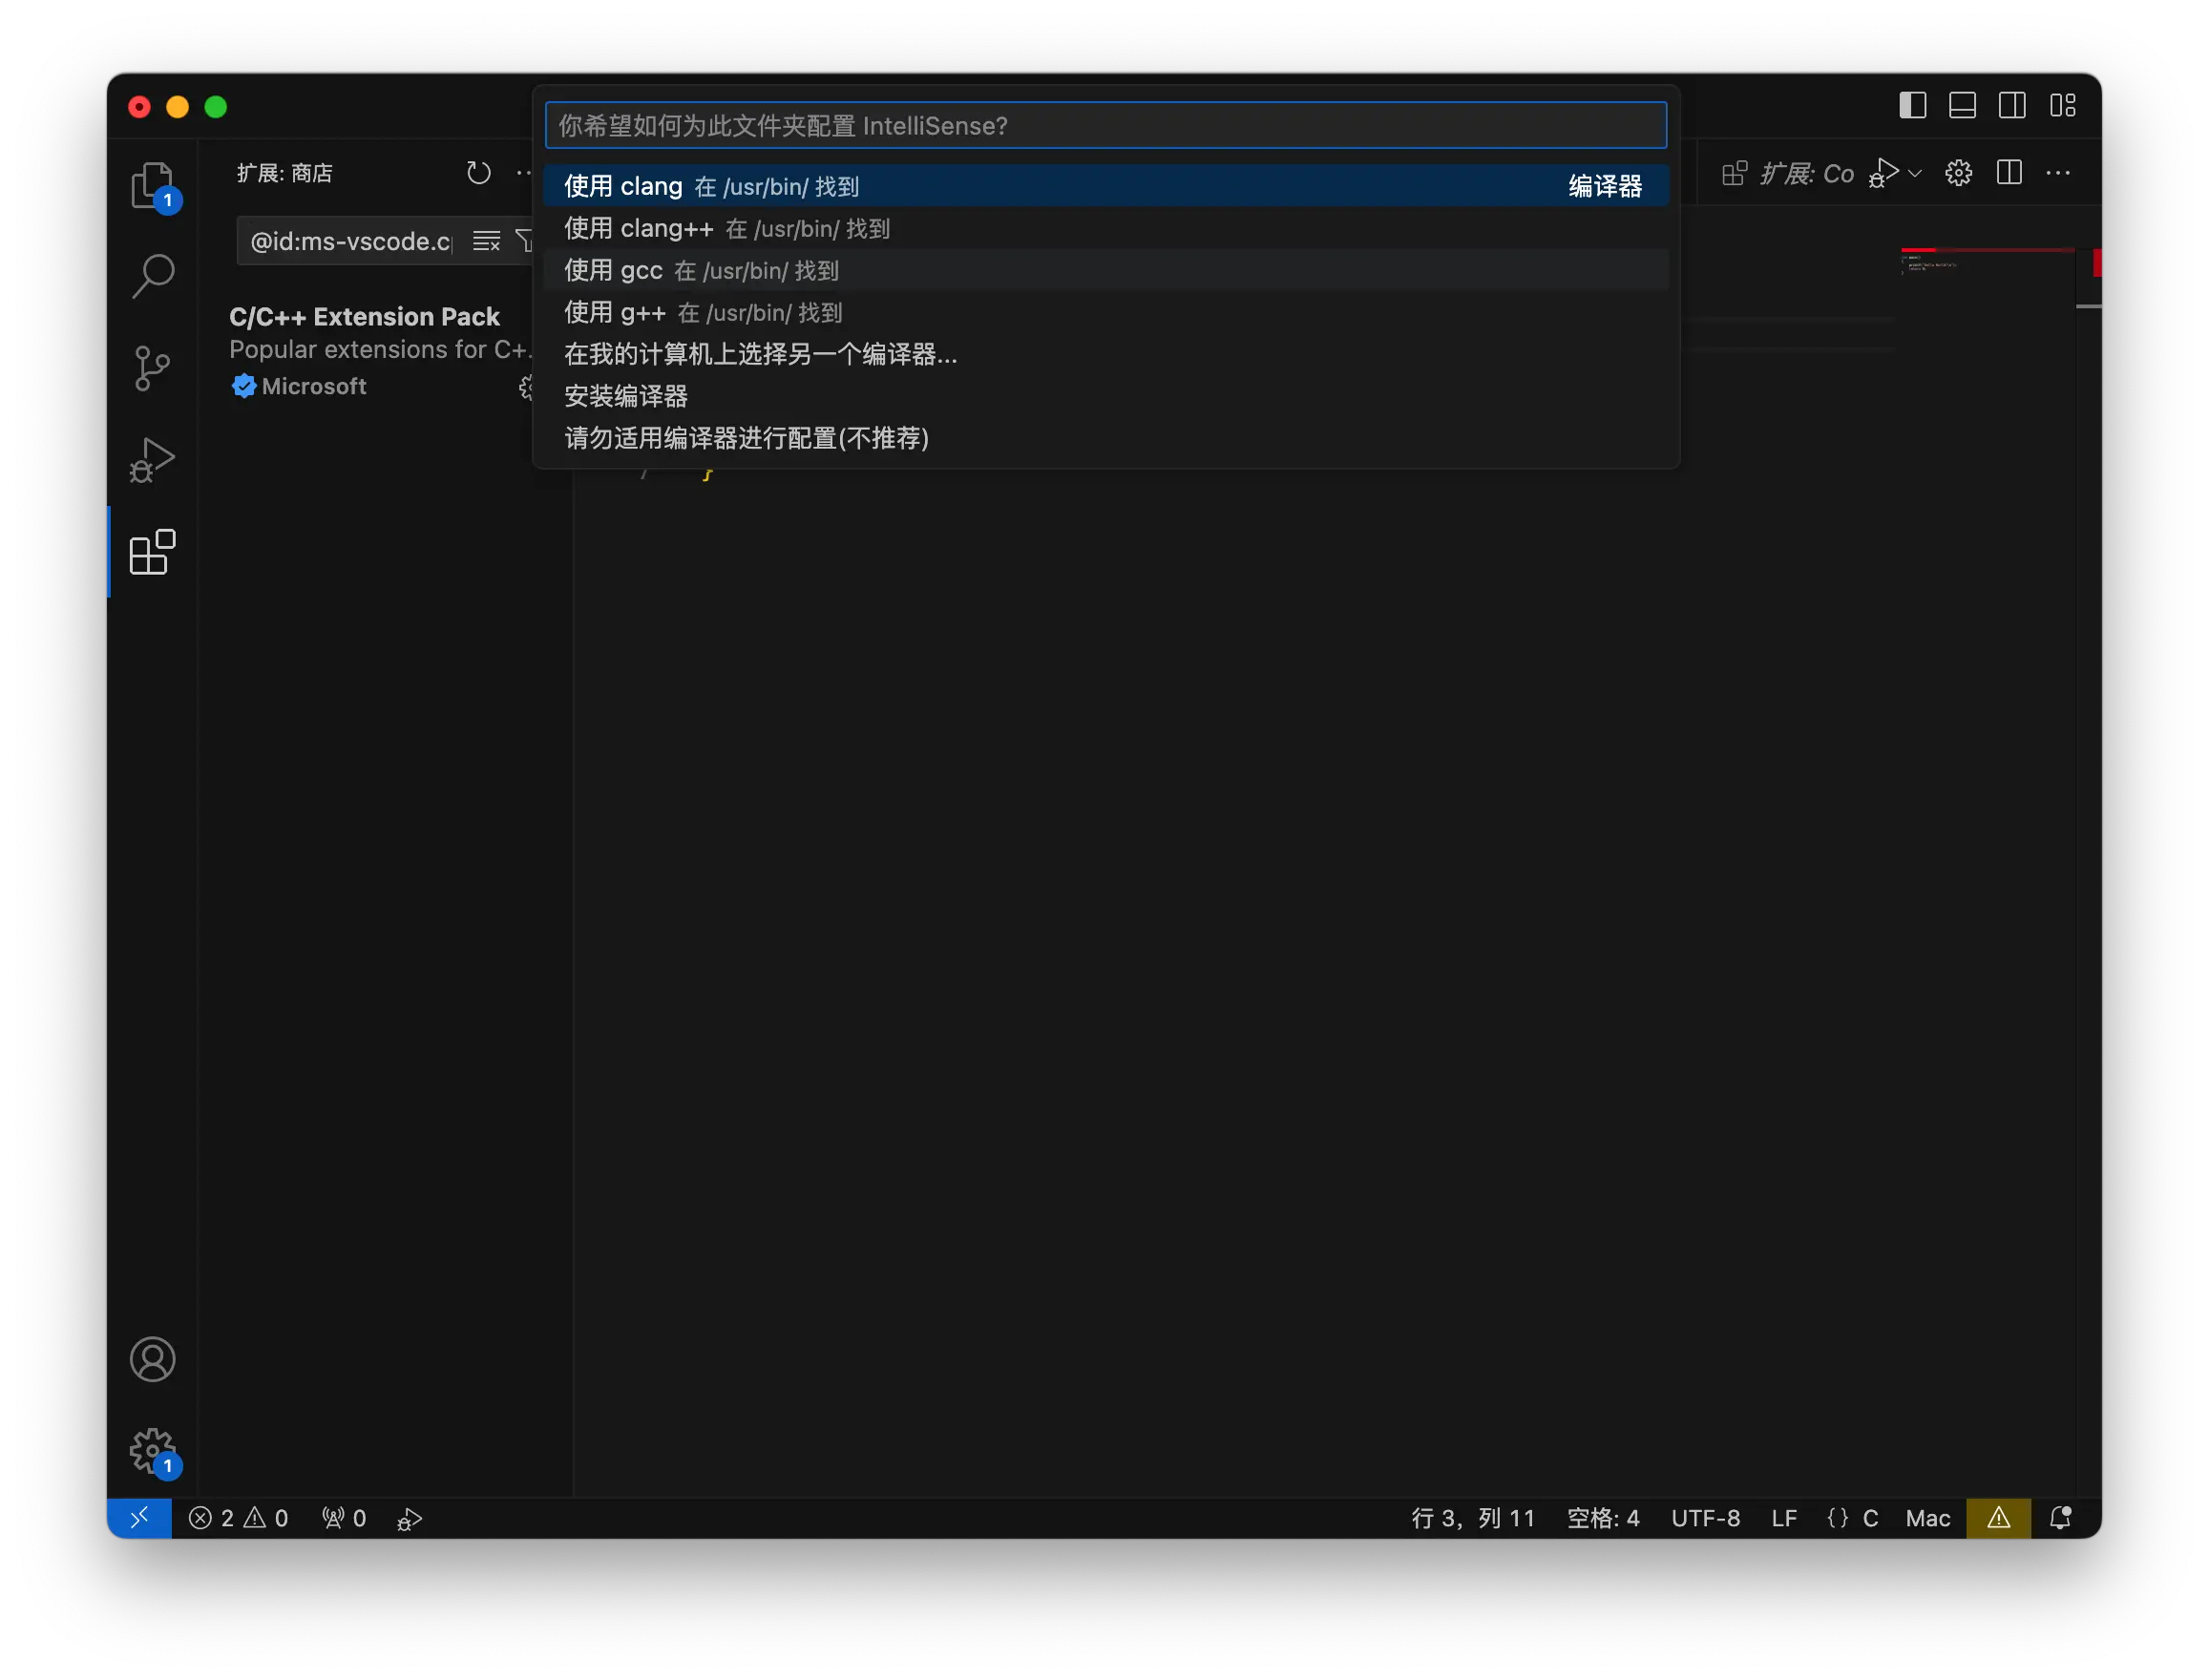The height and width of the screenshot is (1680, 2209).
Task: Select 使用 g++ compiler option
Action: (x=1105, y=312)
